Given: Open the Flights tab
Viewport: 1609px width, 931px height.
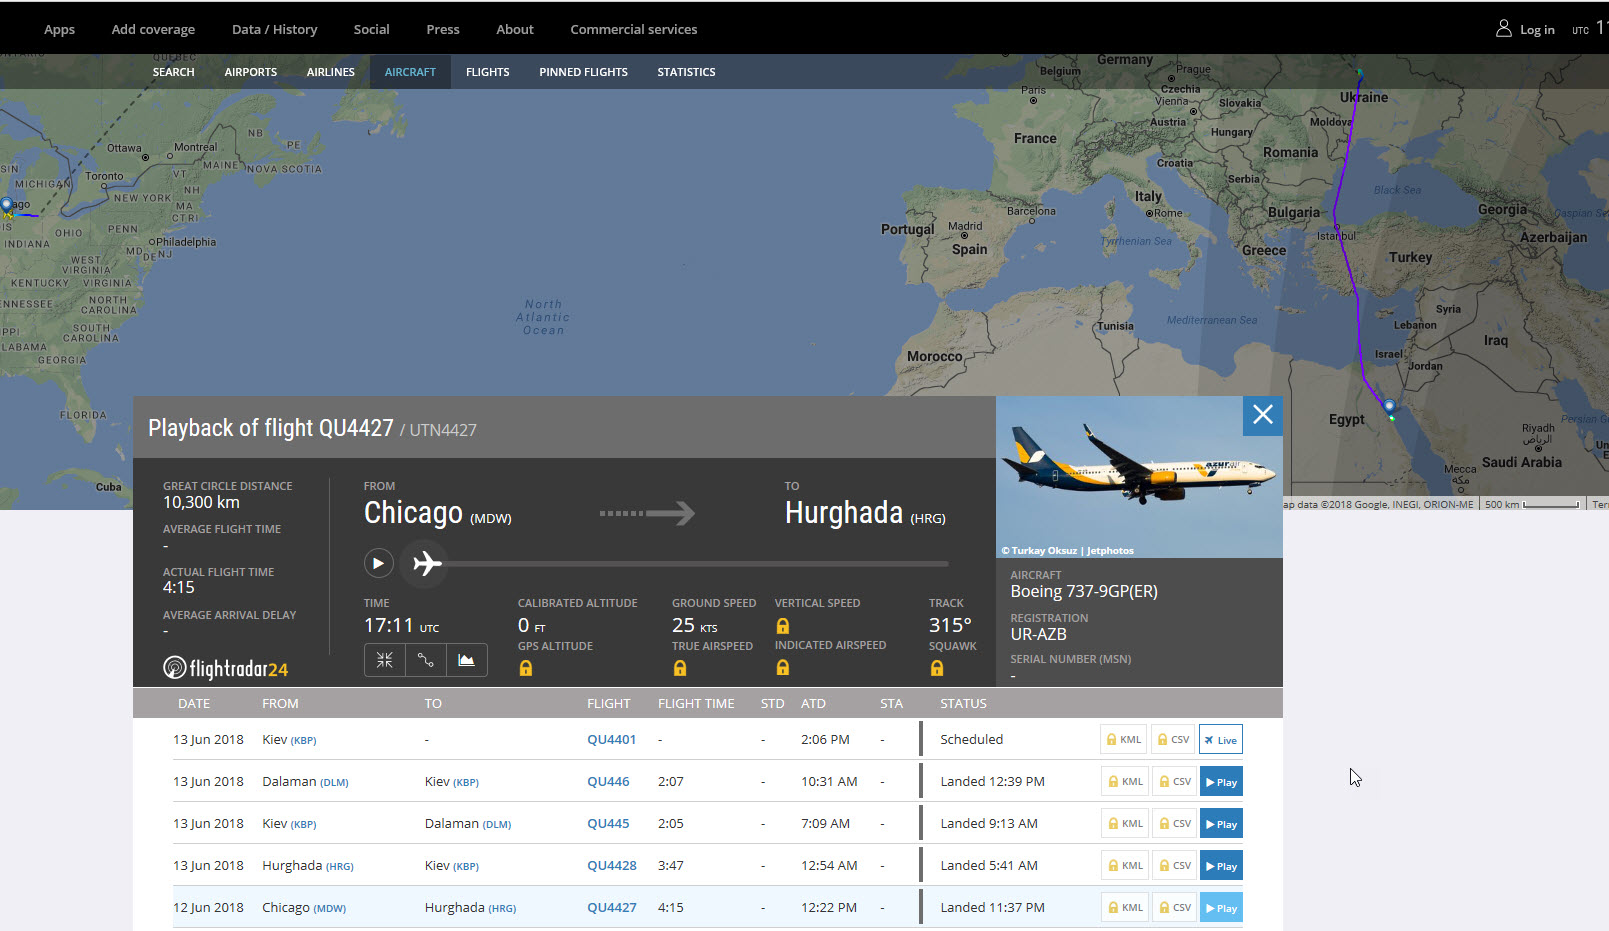Looking at the screenshot, I should (487, 72).
